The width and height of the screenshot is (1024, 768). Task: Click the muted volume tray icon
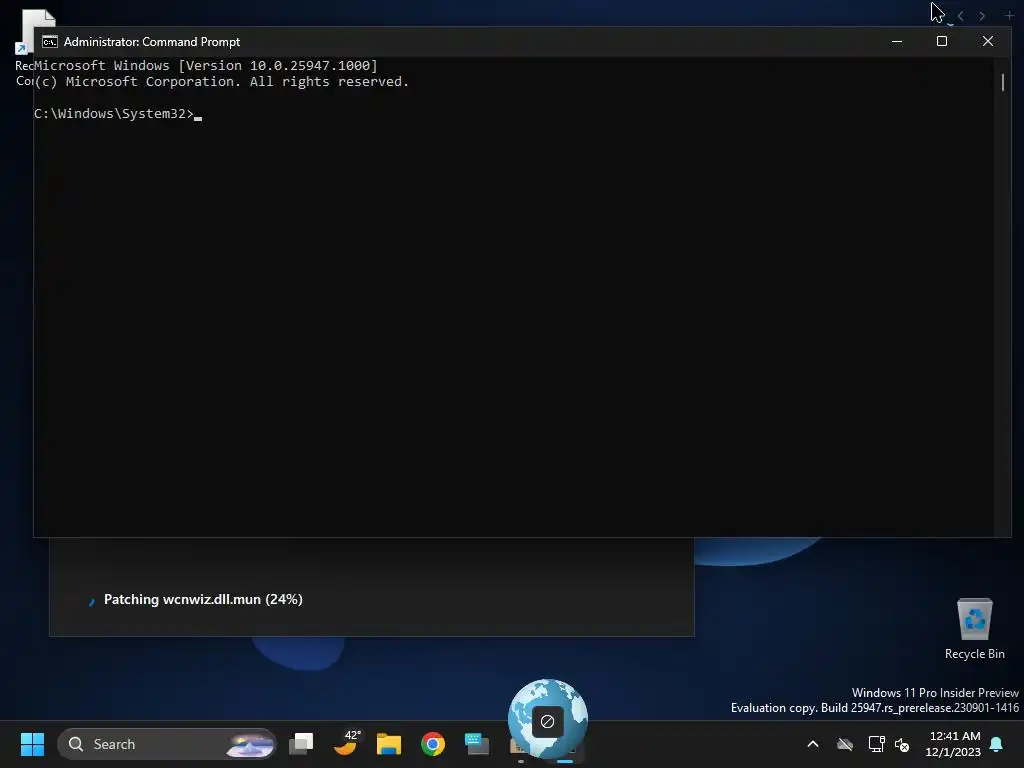point(902,744)
